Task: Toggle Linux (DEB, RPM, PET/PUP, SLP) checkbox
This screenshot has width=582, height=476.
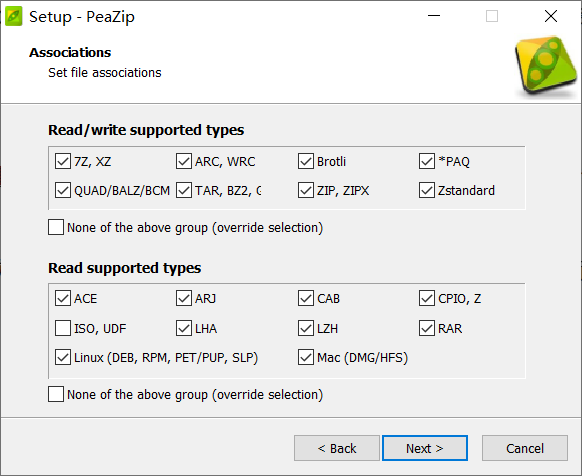Action: pos(63,357)
